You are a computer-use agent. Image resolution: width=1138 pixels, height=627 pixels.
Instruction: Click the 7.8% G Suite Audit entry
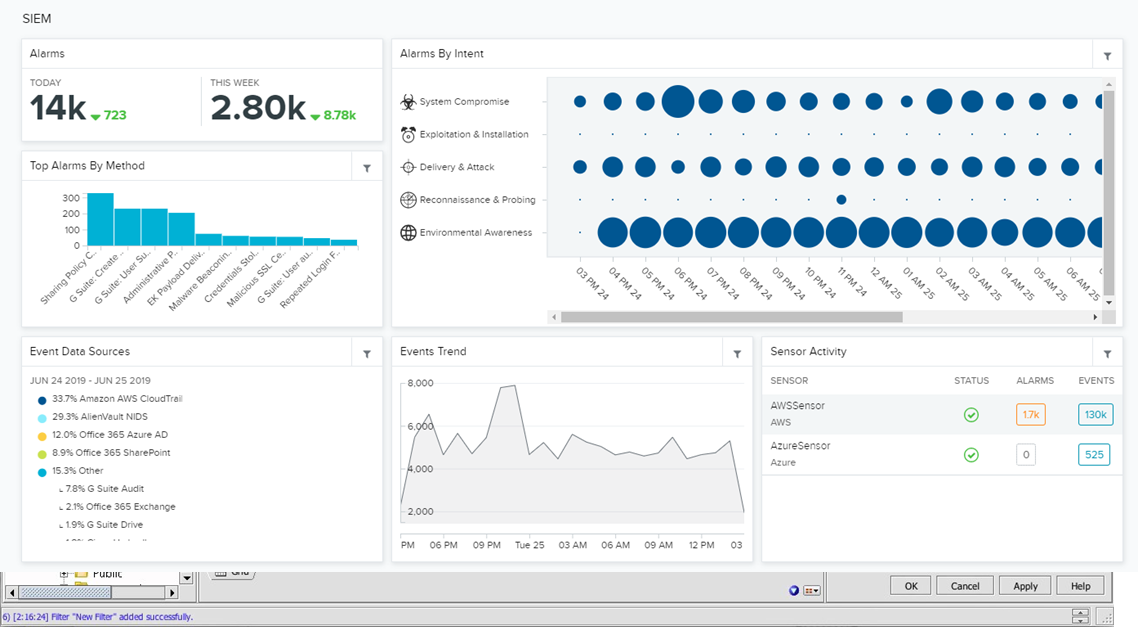coord(105,488)
